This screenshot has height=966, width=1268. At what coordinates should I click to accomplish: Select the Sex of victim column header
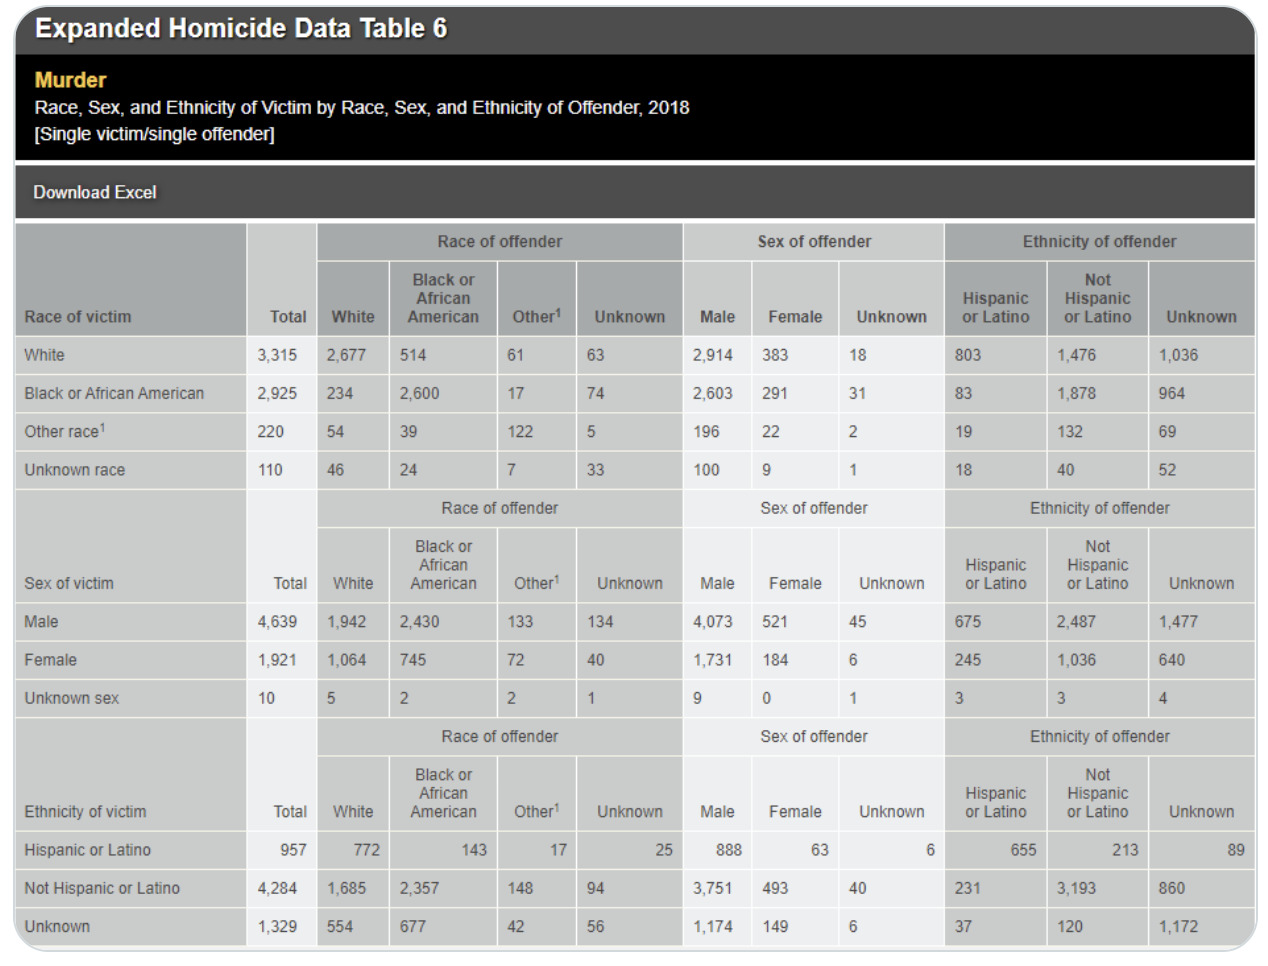(x=69, y=583)
